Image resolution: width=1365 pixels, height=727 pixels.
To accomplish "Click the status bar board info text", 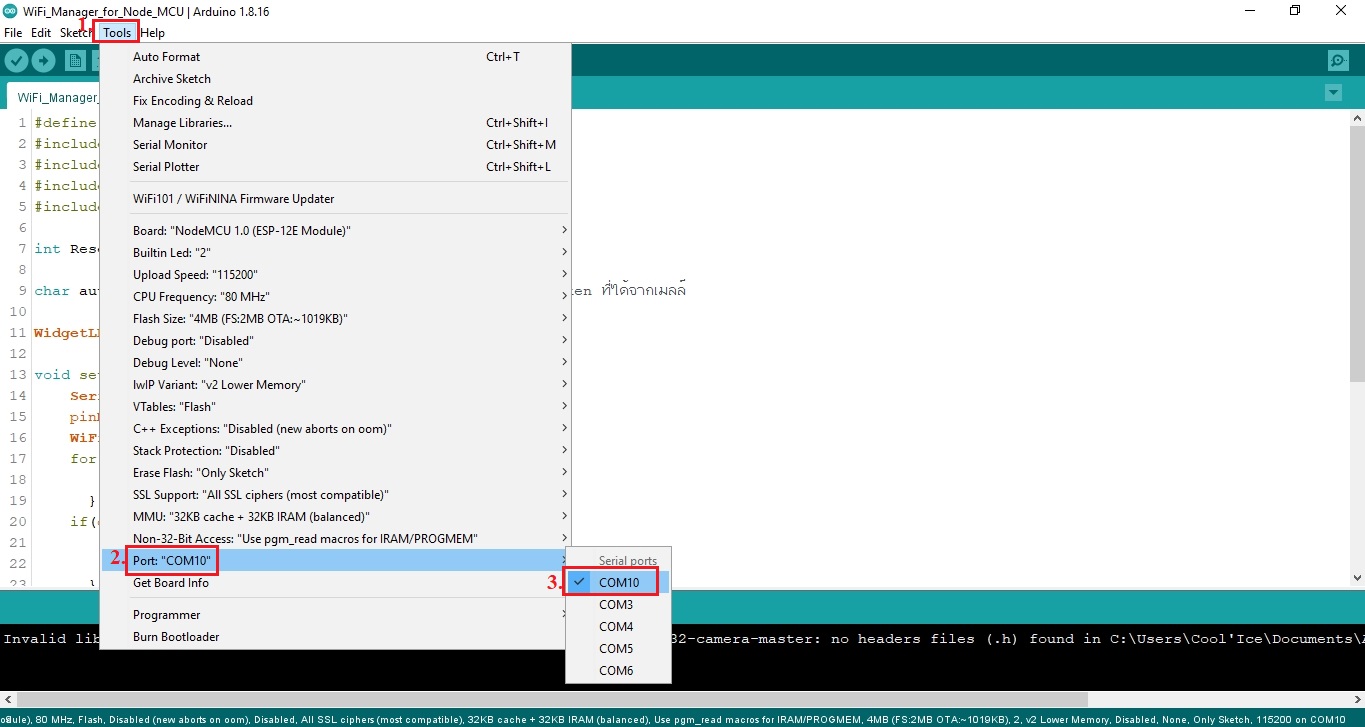I will pos(674,719).
